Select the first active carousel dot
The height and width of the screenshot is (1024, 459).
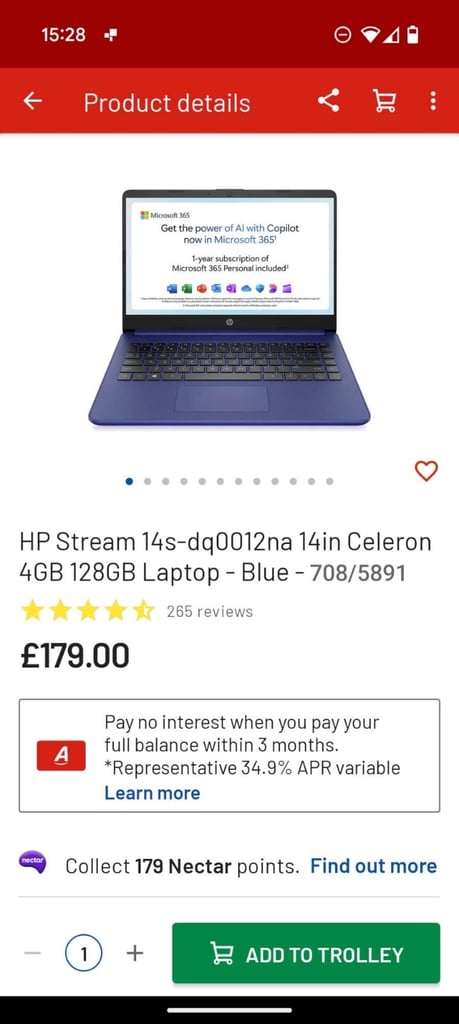[129, 481]
